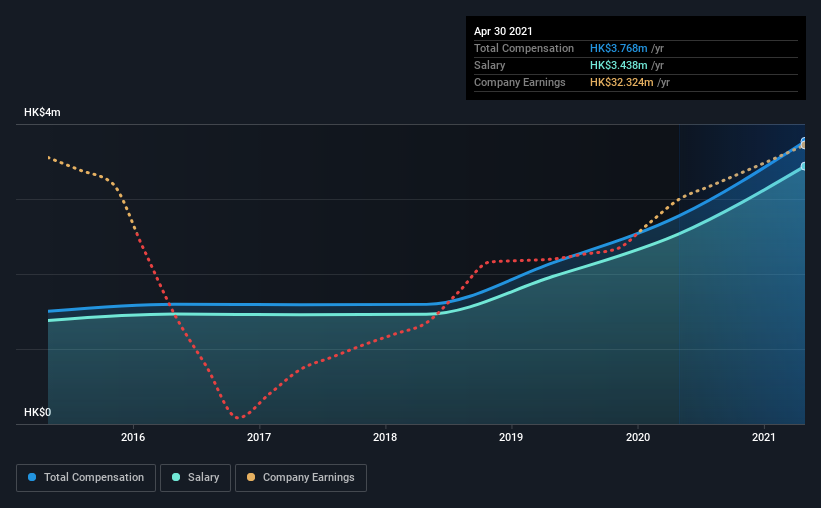821x508 pixels.
Task: Click the HK$4m y-axis label
Action: tap(42, 113)
